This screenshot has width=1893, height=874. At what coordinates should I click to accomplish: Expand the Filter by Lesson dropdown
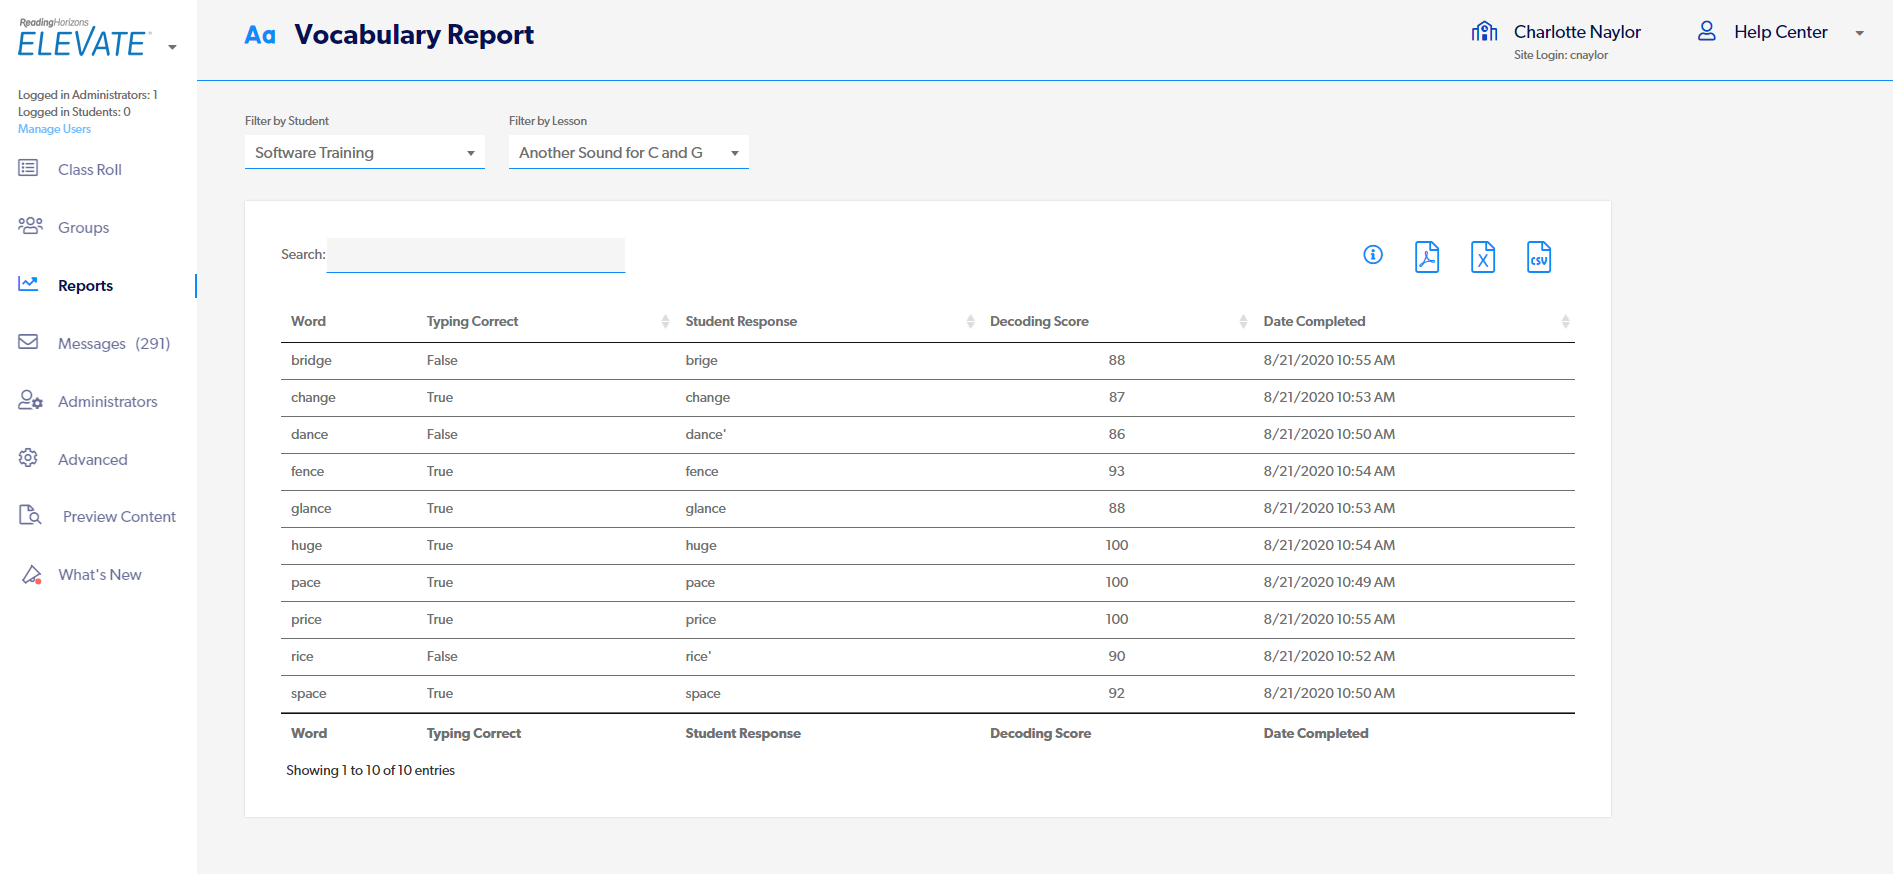click(628, 153)
